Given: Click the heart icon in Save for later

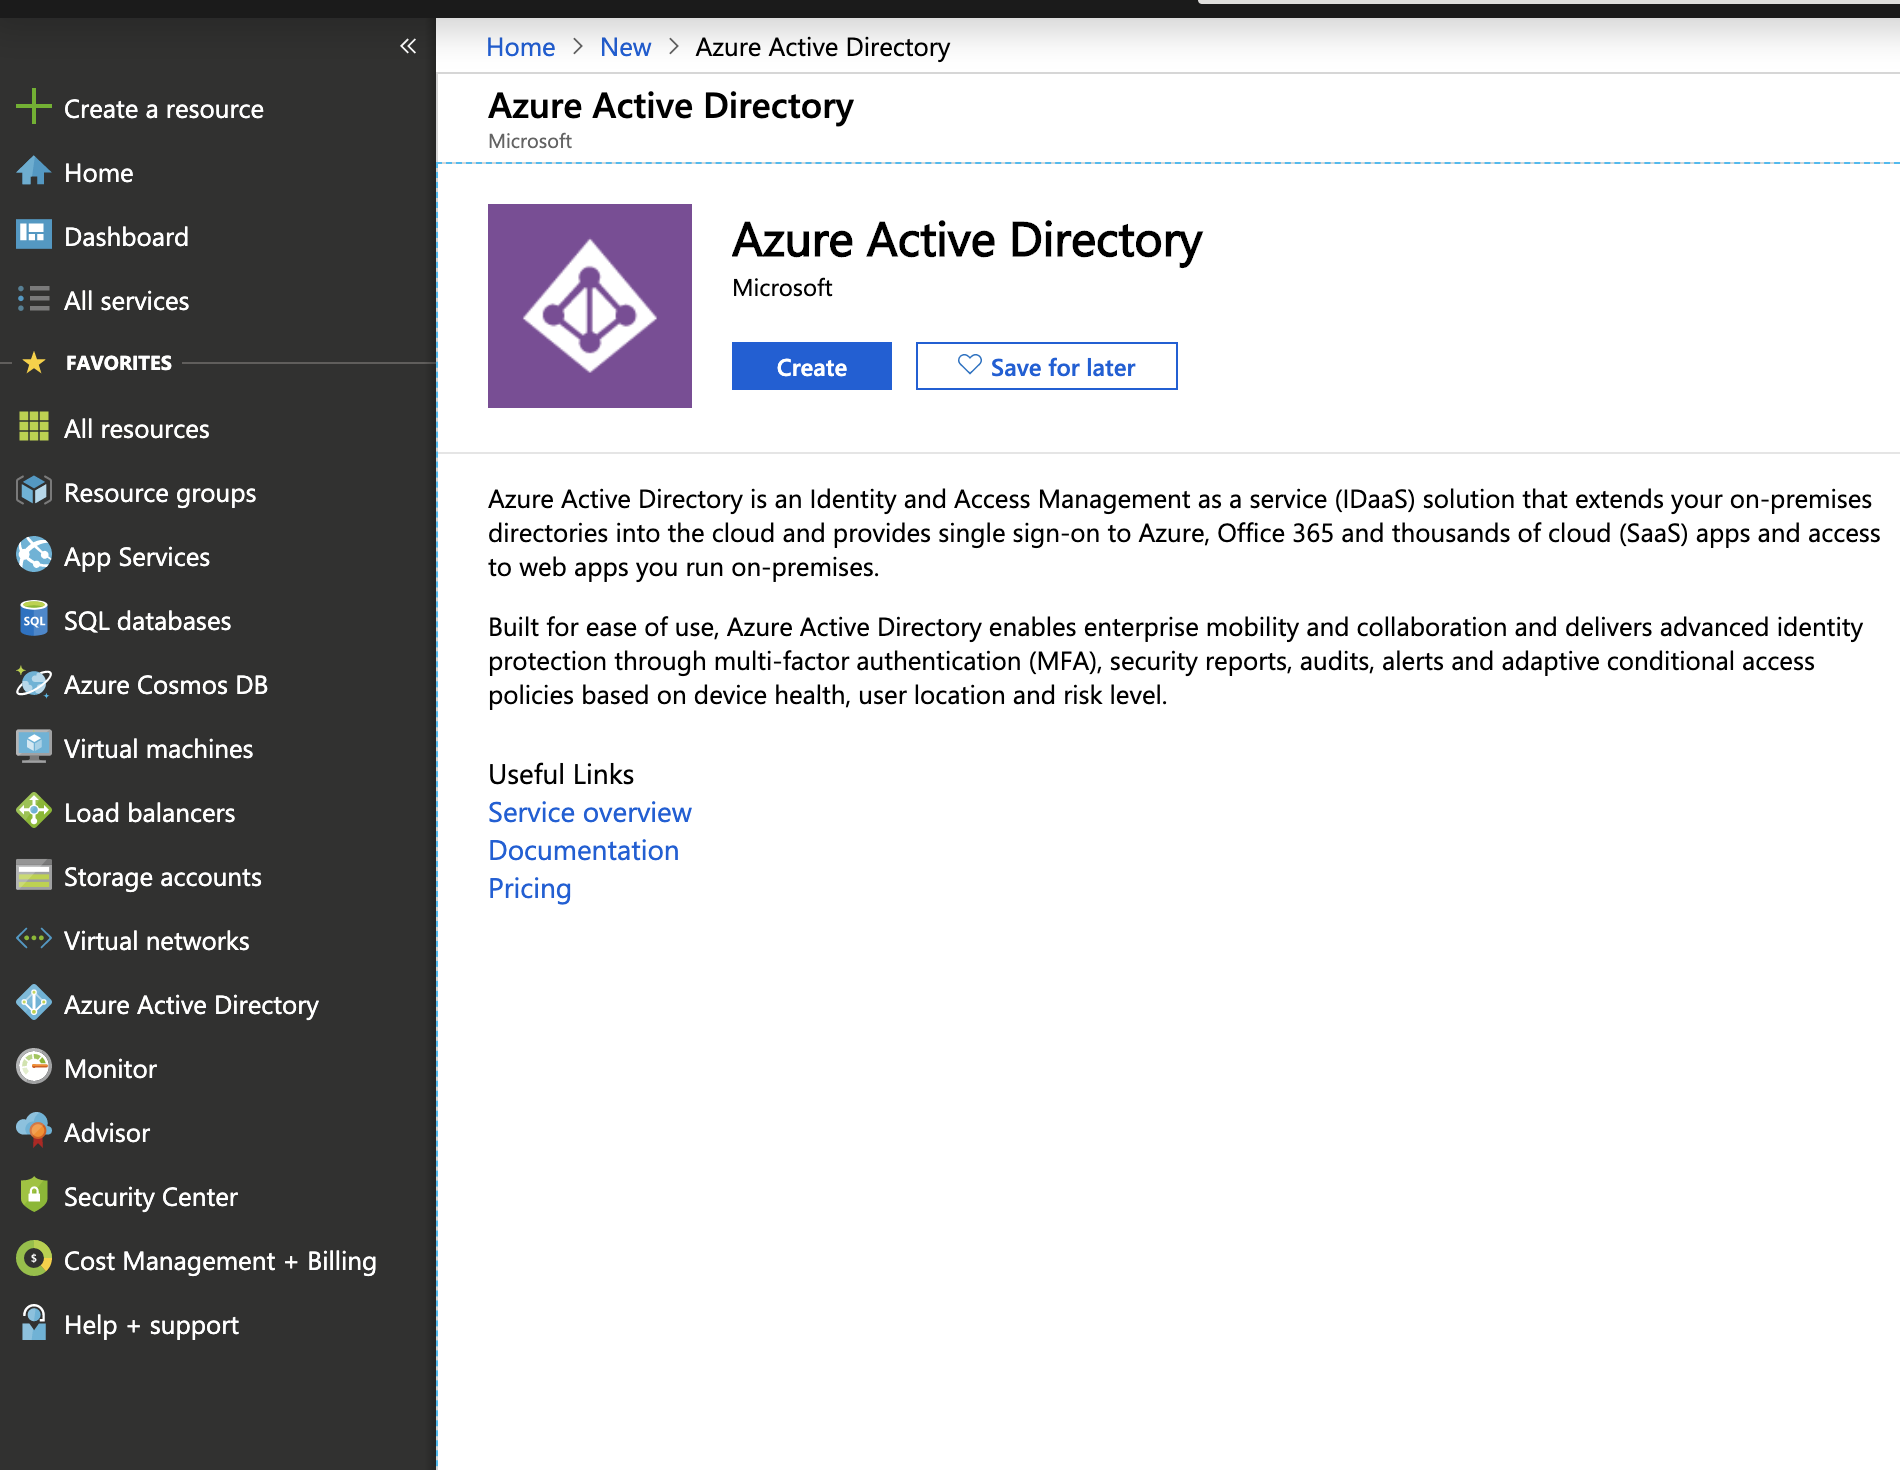Looking at the screenshot, I should point(970,365).
